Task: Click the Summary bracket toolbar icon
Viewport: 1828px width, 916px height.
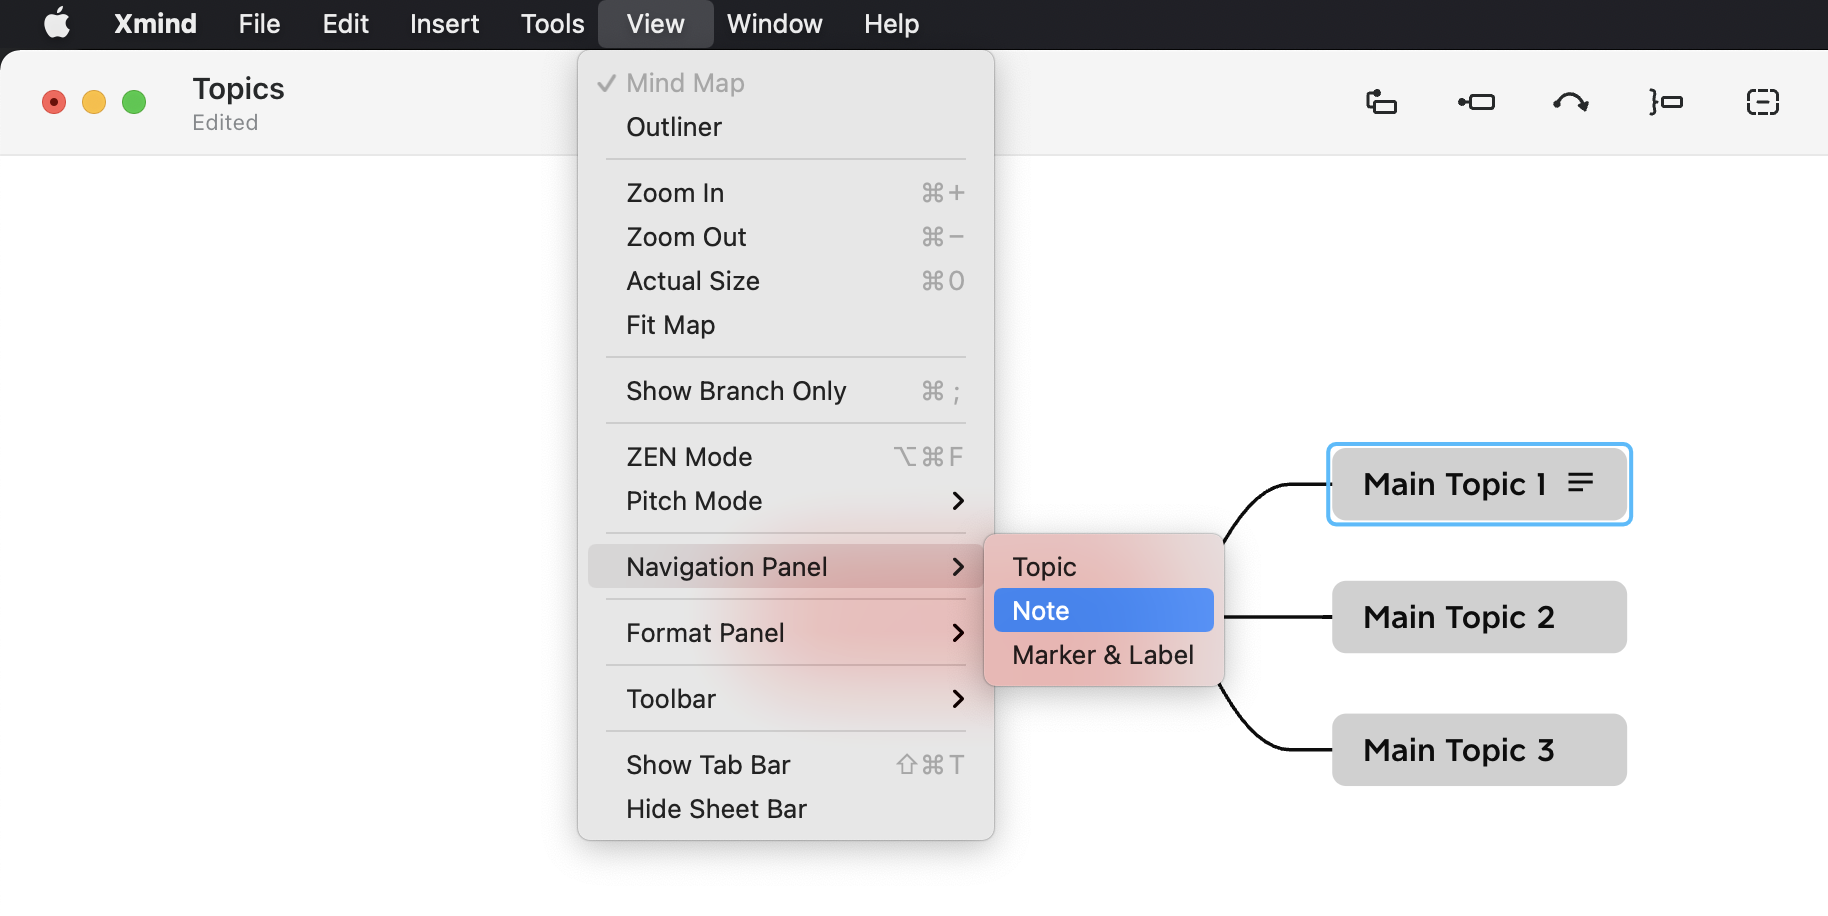Action: click(x=1666, y=102)
